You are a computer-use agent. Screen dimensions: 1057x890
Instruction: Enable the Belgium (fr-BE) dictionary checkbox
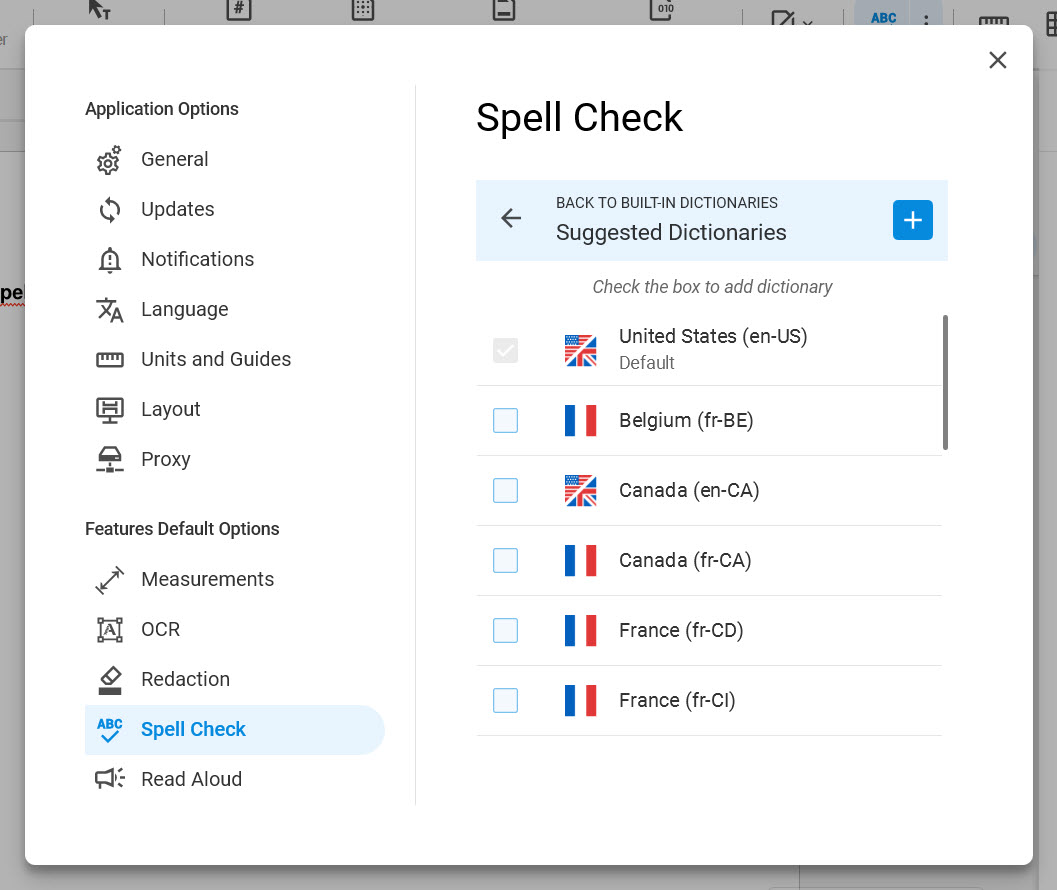click(506, 421)
